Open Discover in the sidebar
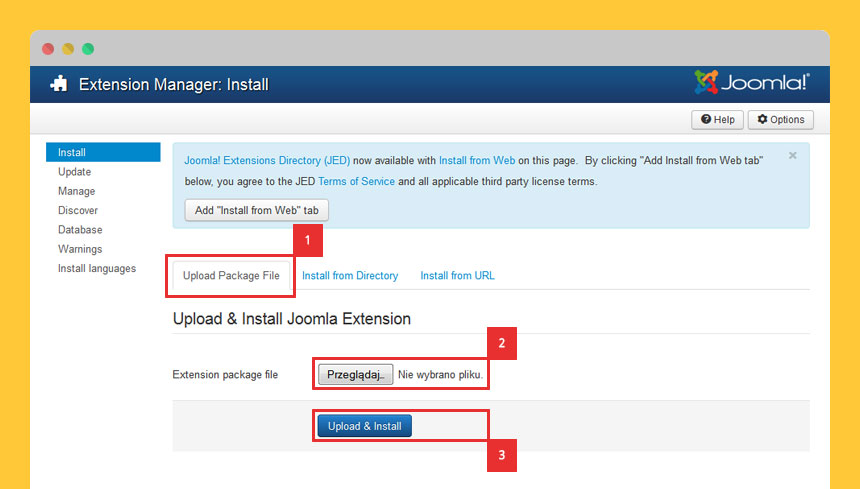The width and height of the screenshot is (860, 489). 78,211
